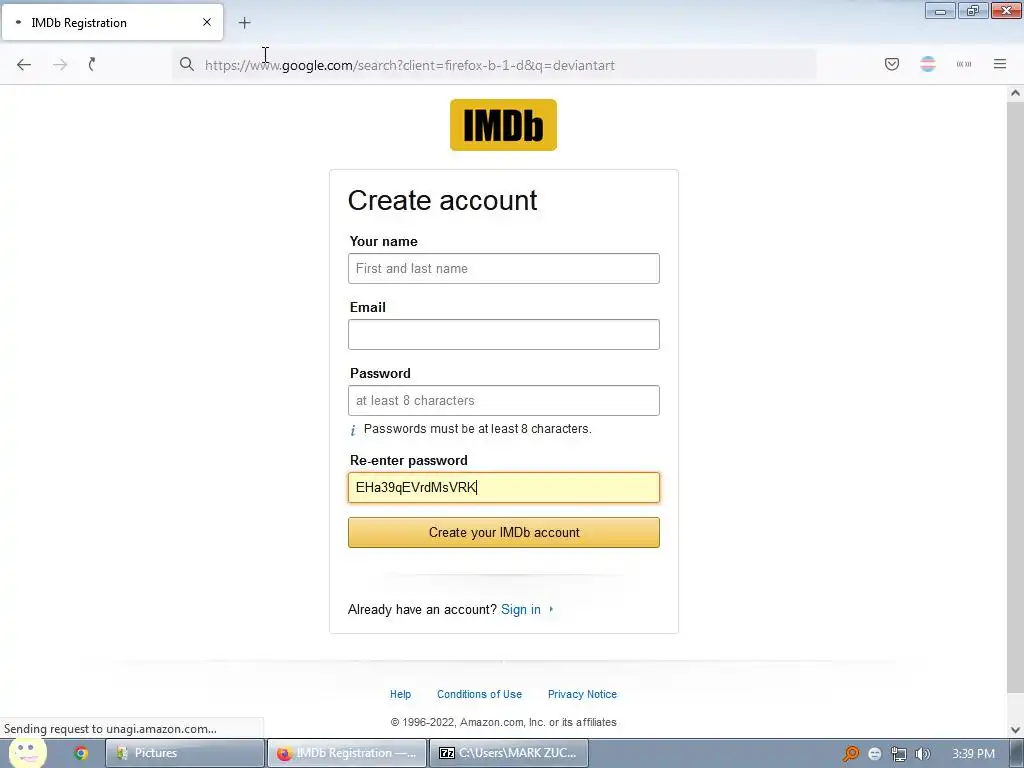Click the restore down window button
The image size is (1024, 768).
coord(973,10)
